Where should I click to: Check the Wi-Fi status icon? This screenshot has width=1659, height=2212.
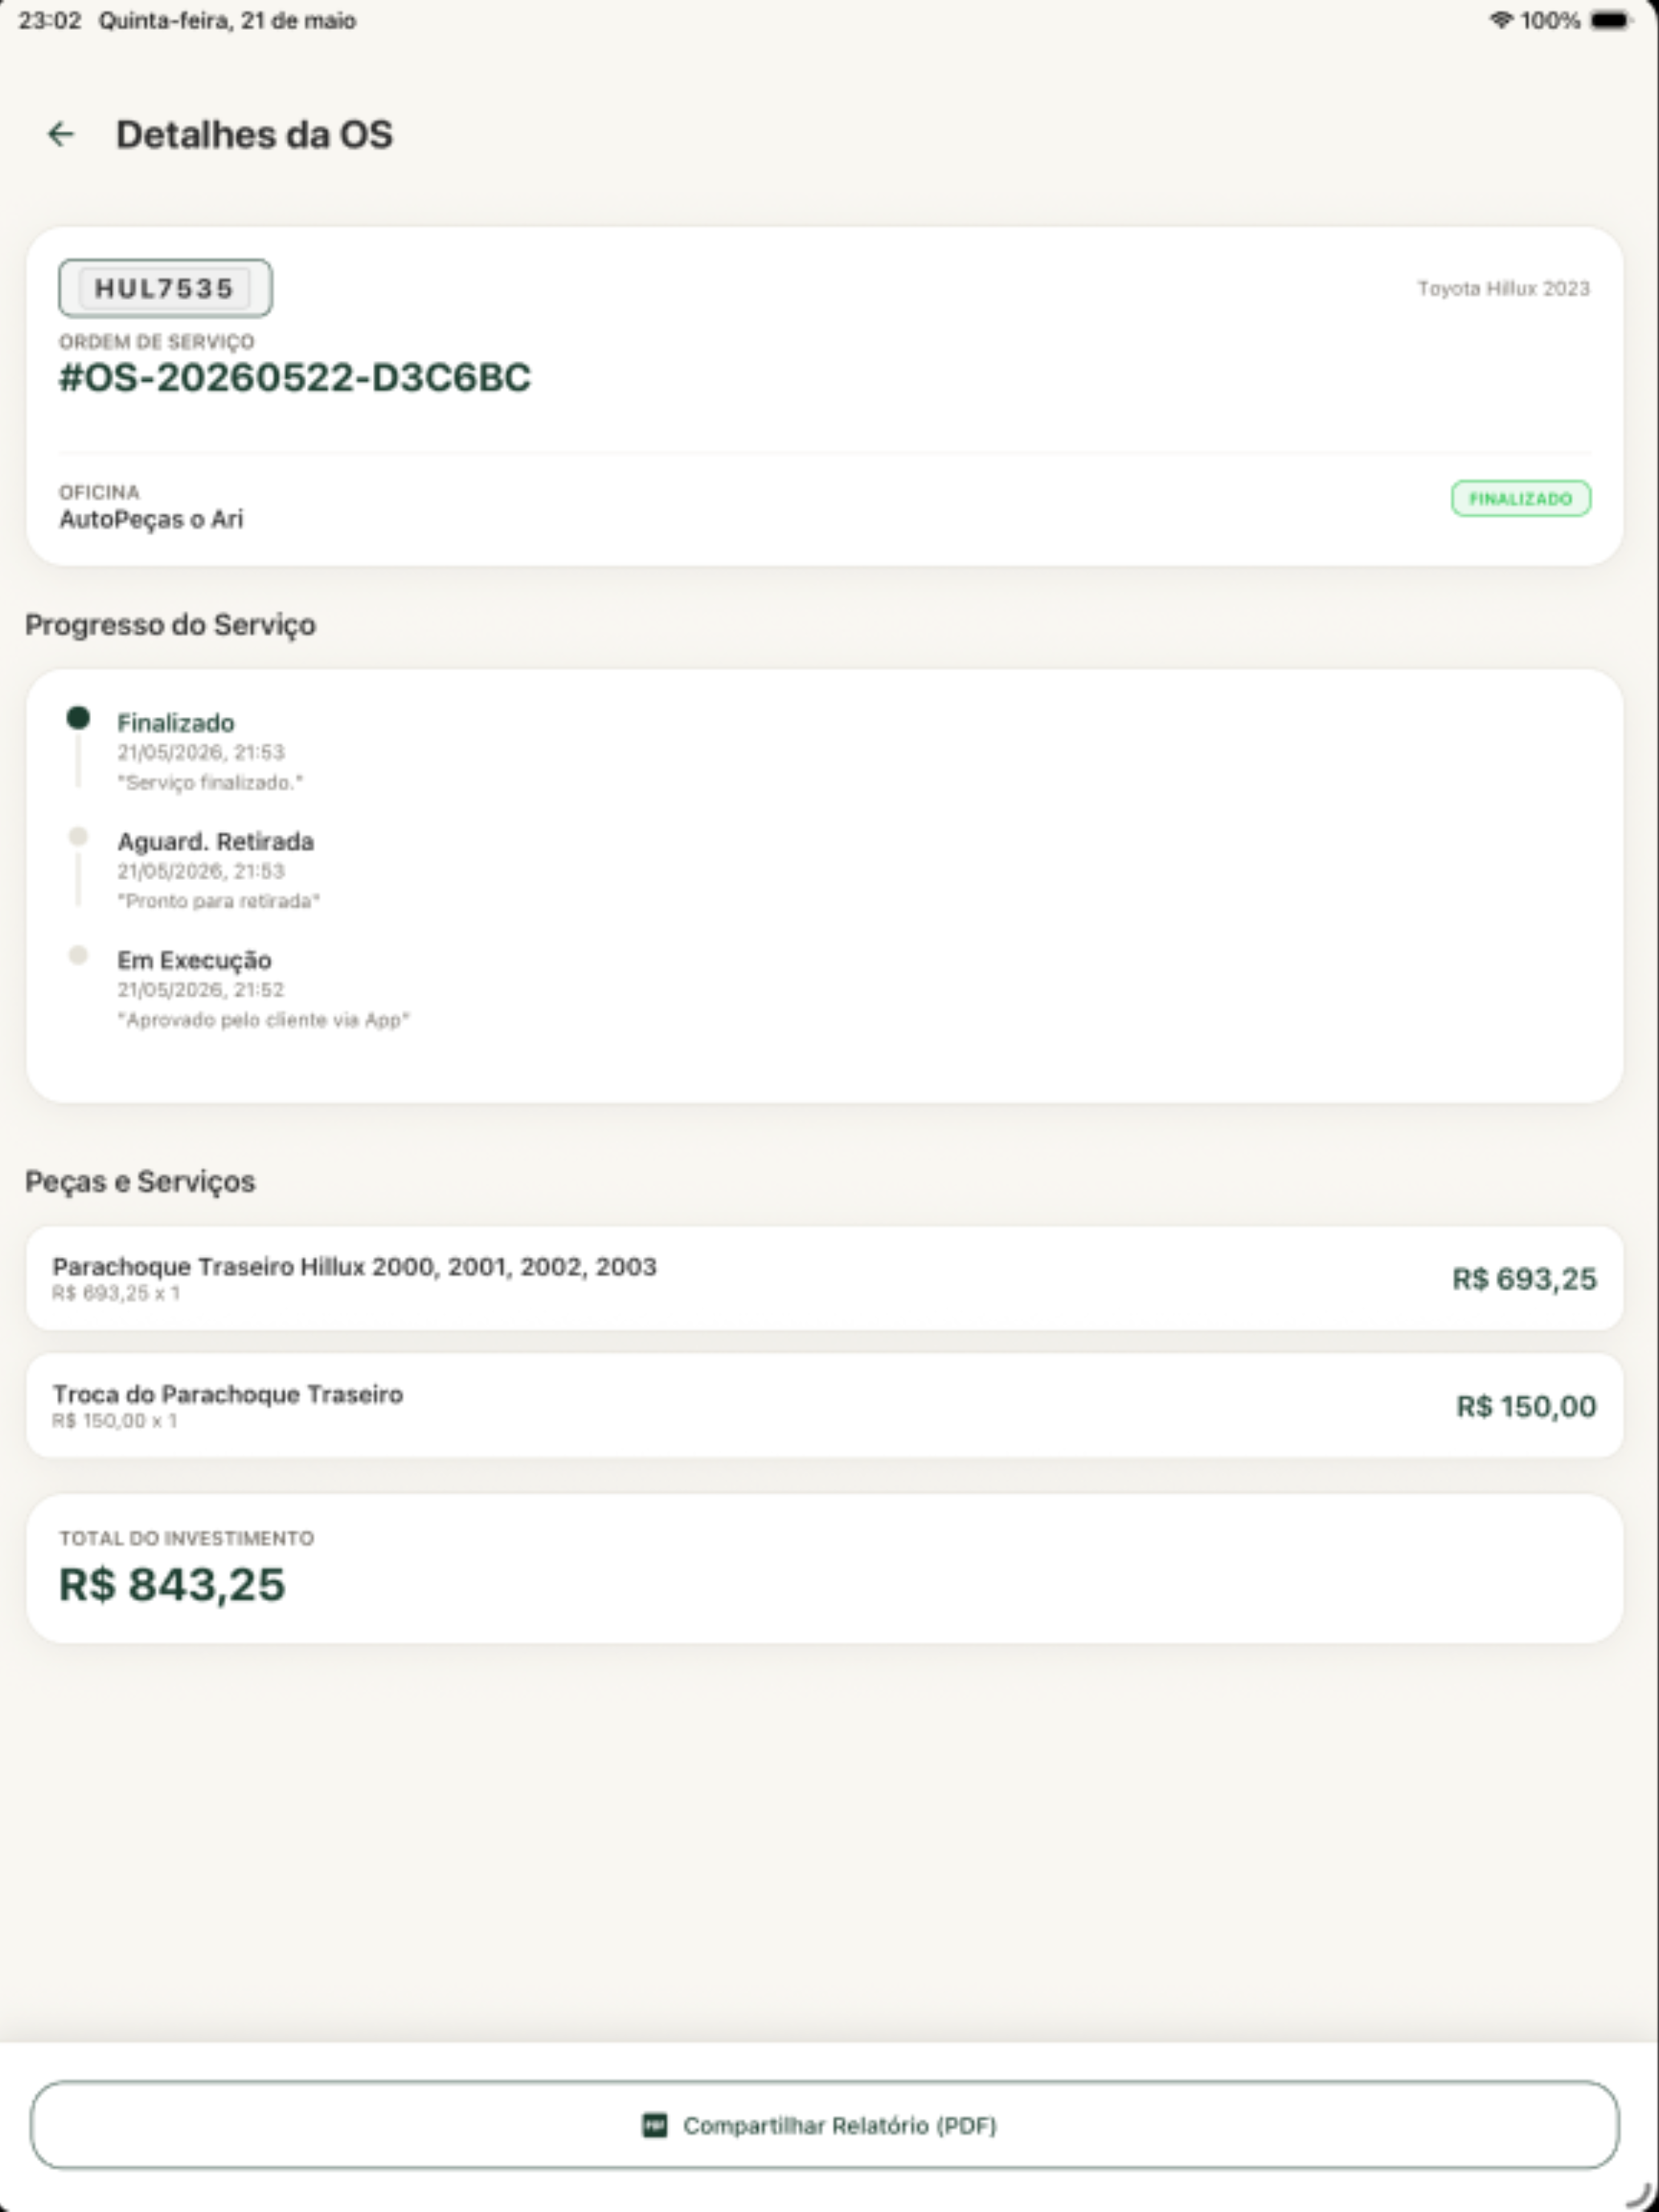click(x=1500, y=20)
